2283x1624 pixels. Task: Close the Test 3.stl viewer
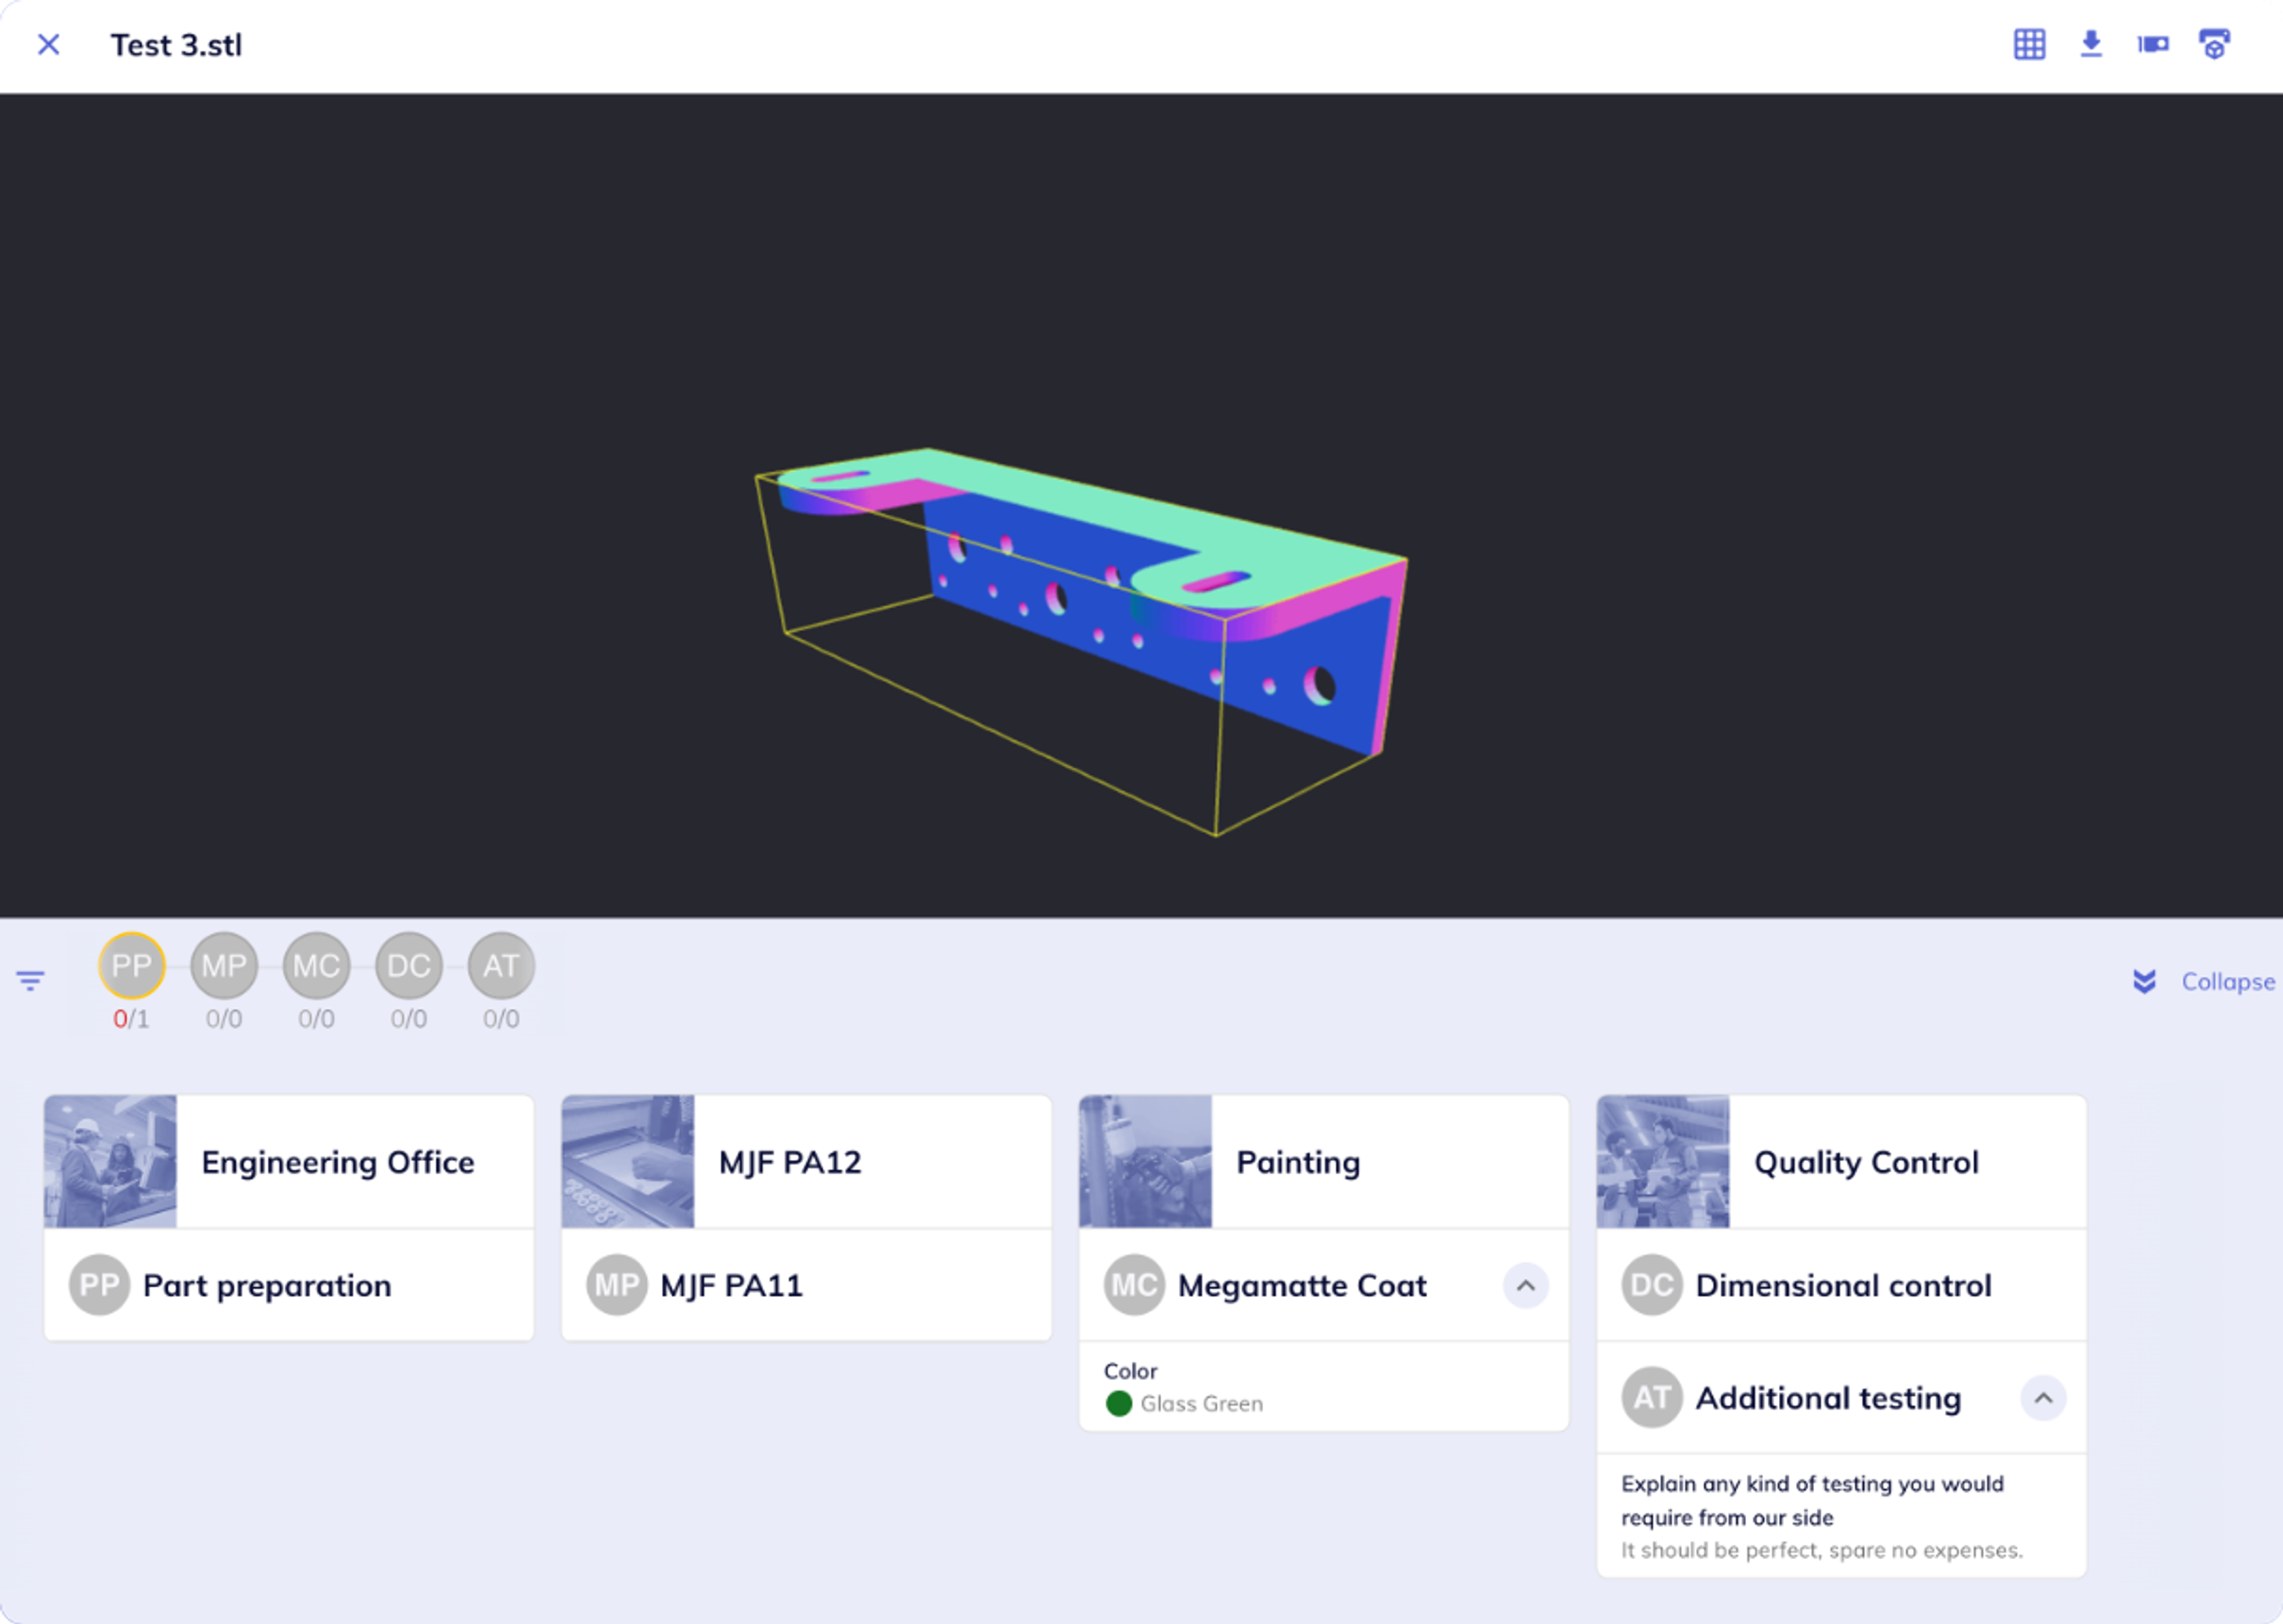pos(48,45)
